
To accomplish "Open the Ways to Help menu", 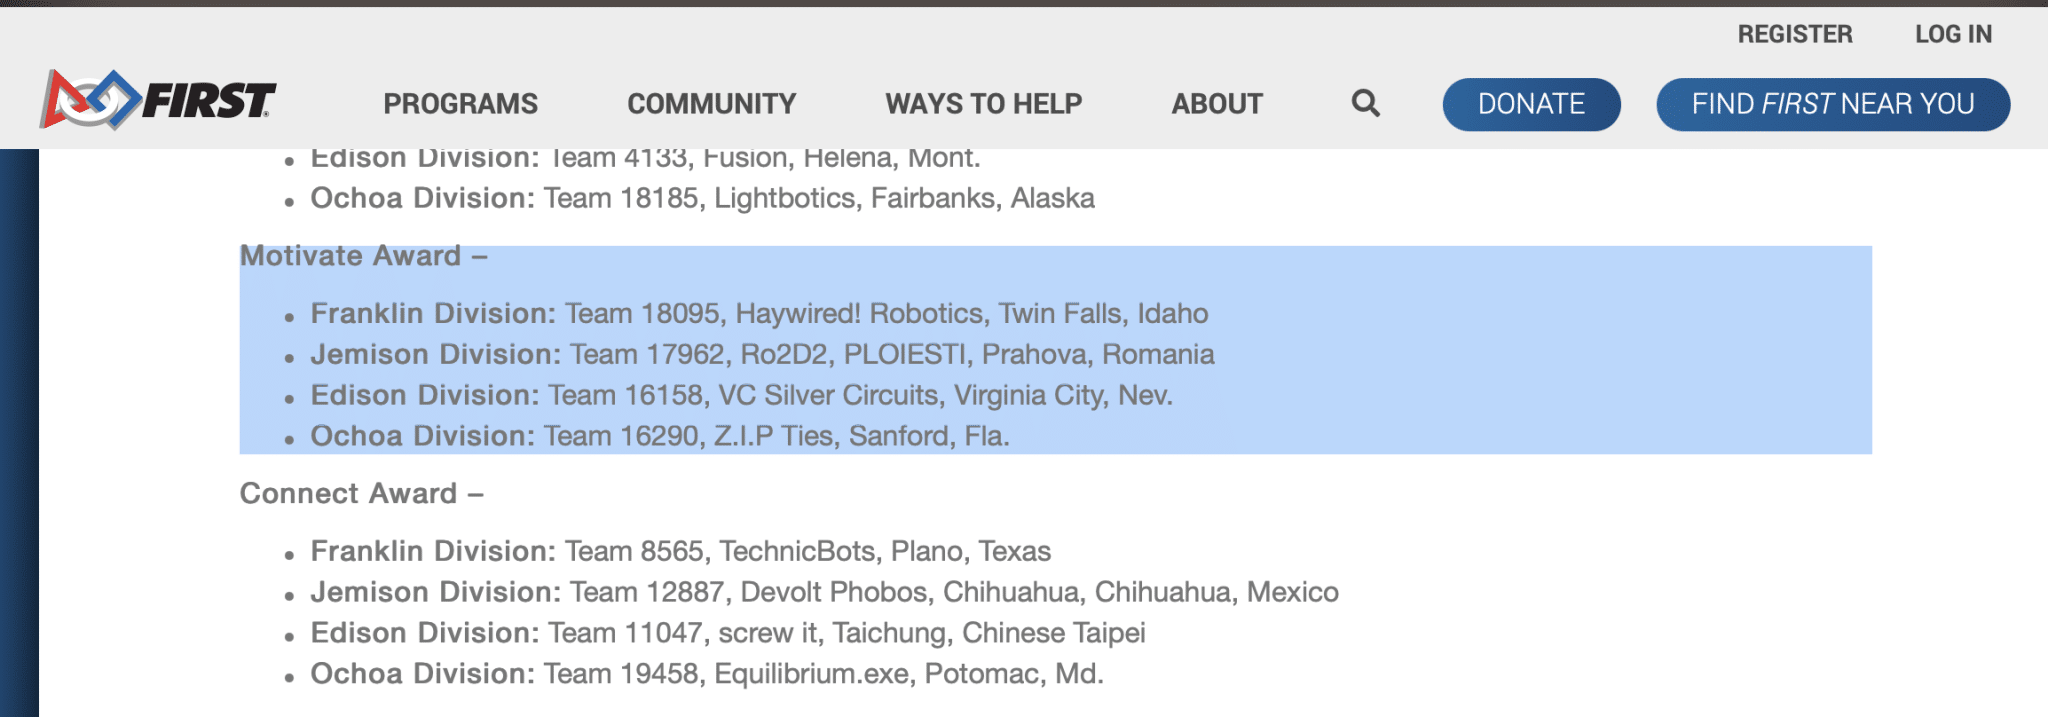I will tap(983, 104).
